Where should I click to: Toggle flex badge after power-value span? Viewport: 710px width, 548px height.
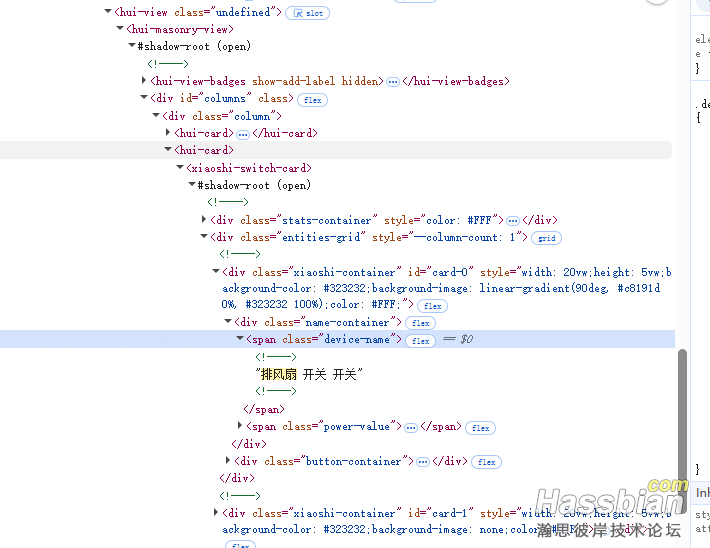[x=481, y=428]
